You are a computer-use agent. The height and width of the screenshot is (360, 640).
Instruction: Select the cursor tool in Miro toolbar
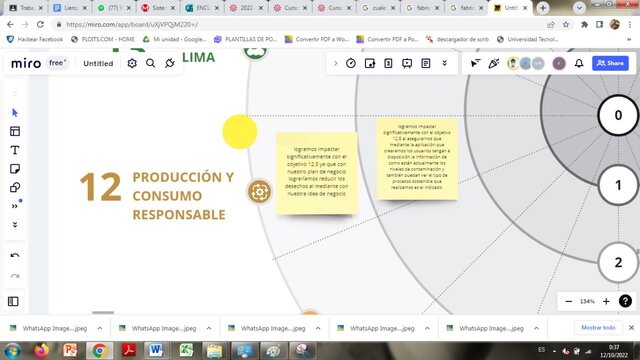point(15,113)
